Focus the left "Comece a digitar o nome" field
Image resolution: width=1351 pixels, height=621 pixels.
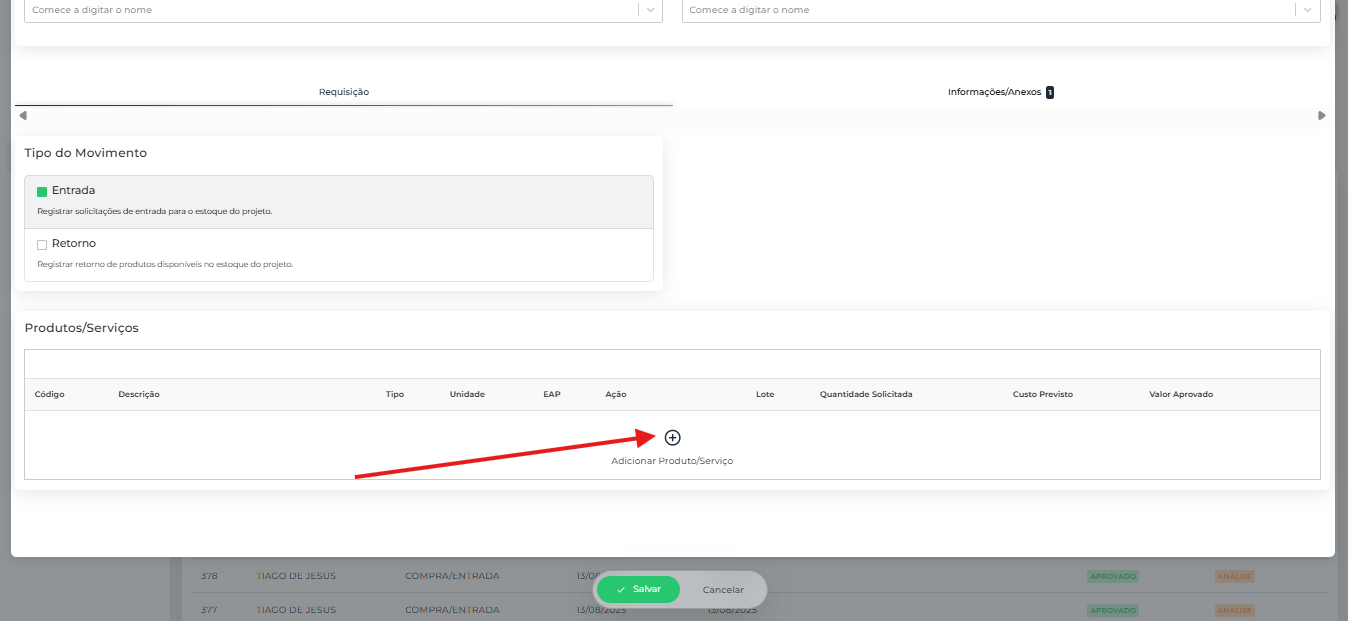(x=330, y=10)
